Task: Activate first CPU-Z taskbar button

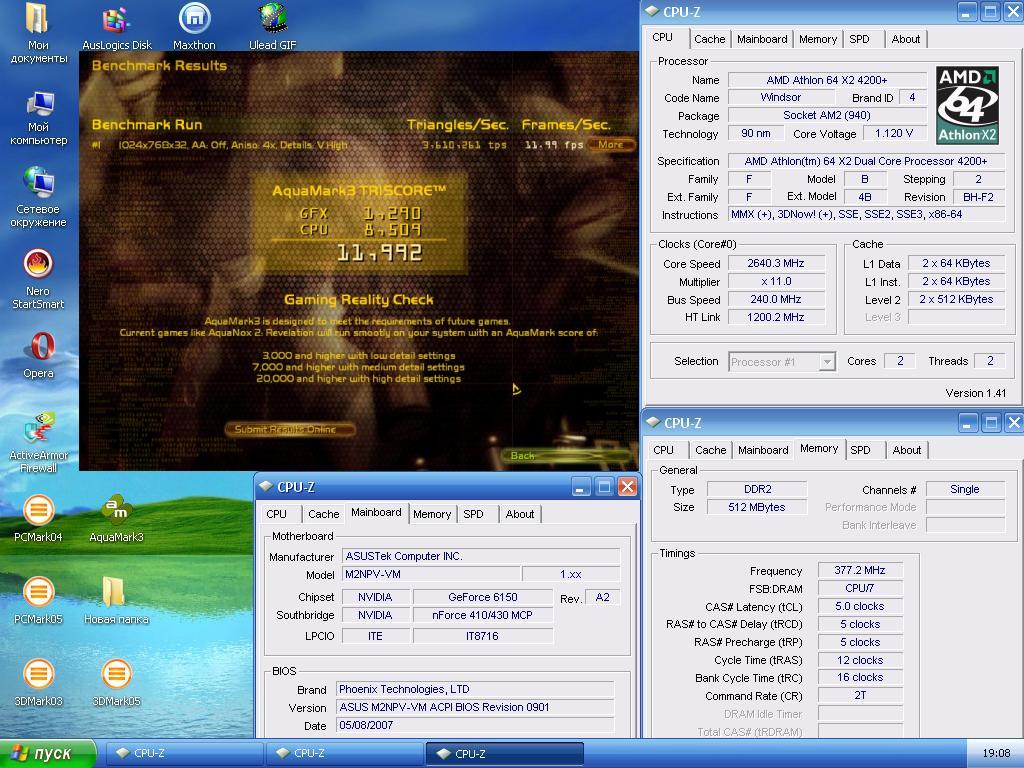Action: coord(185,753)
